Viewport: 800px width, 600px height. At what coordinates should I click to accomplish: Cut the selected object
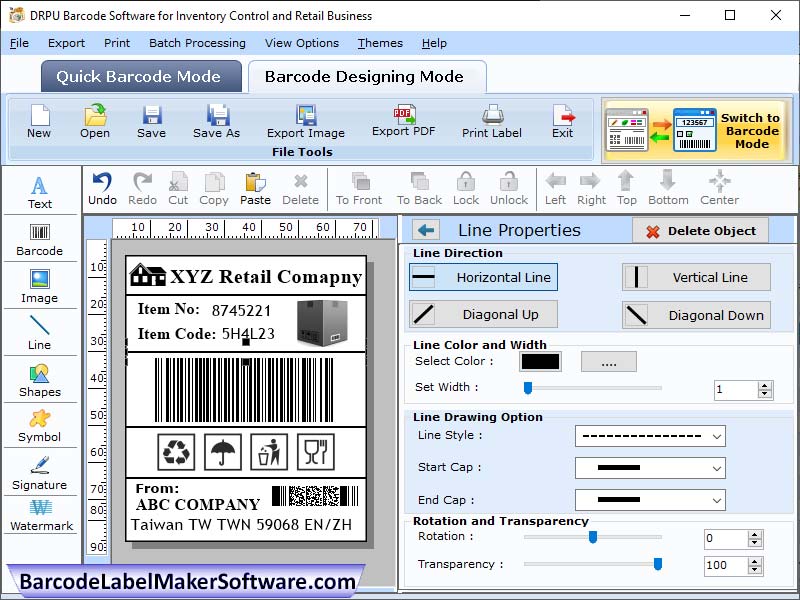tap(178, 189)
